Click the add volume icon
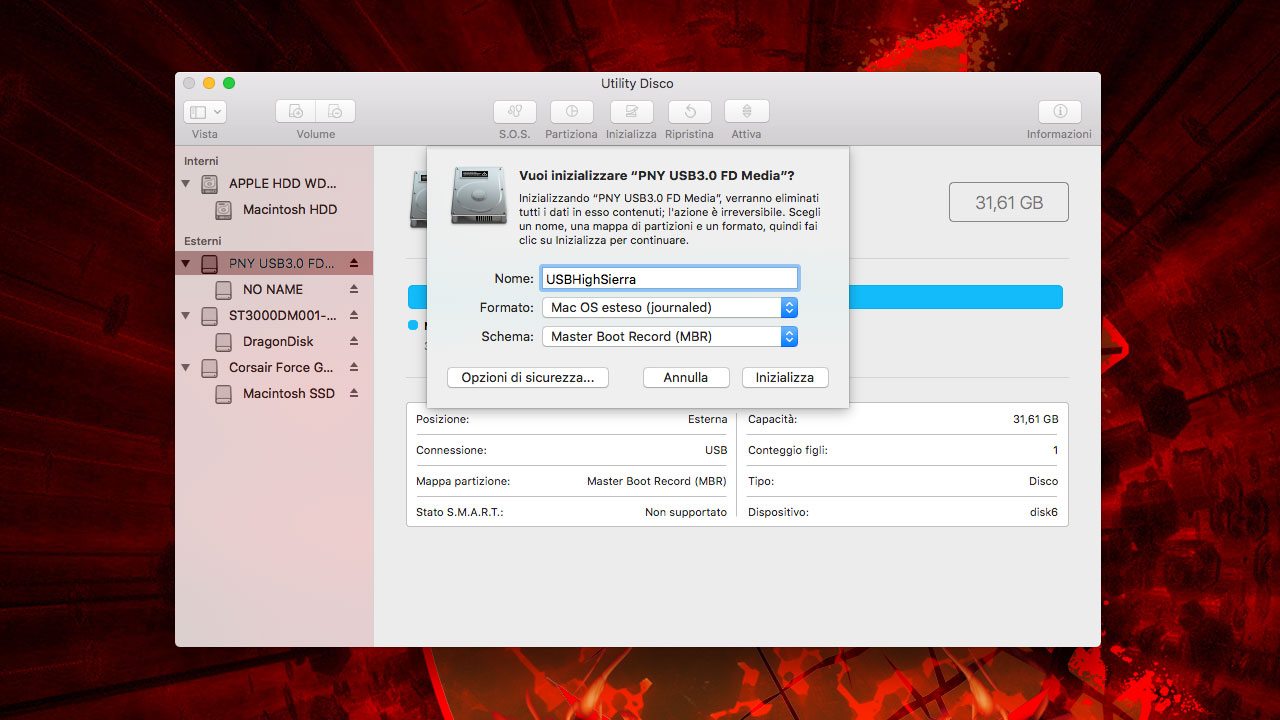 [296, 112]
